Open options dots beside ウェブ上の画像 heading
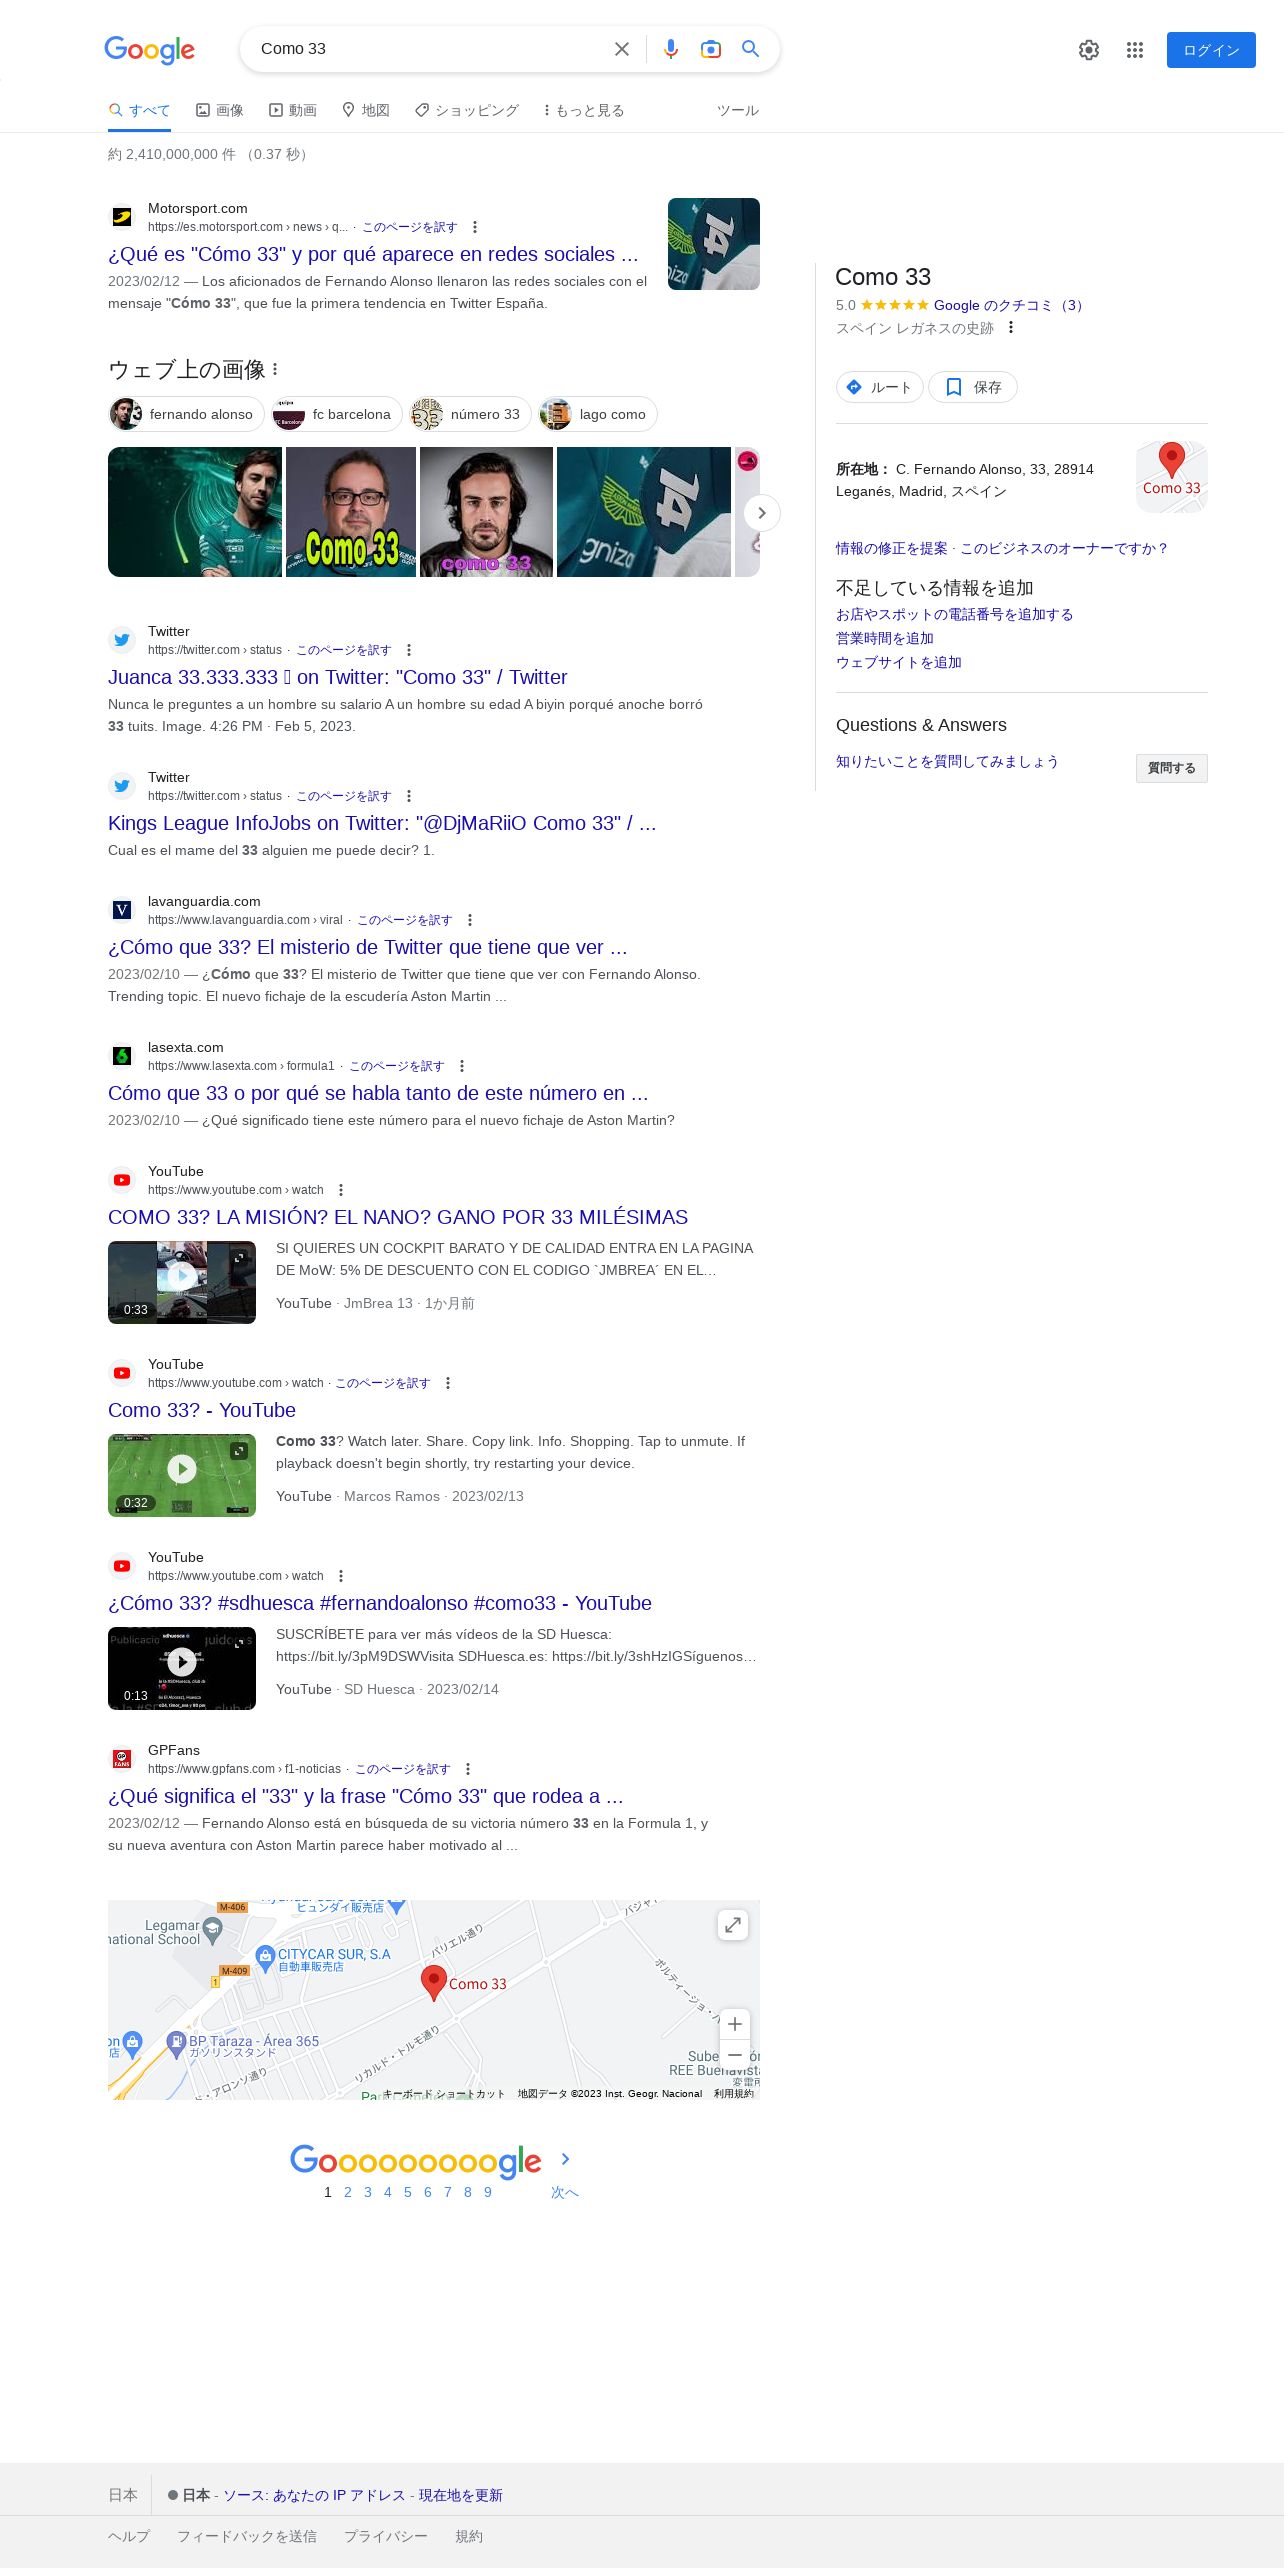 (x=275, y=369)
